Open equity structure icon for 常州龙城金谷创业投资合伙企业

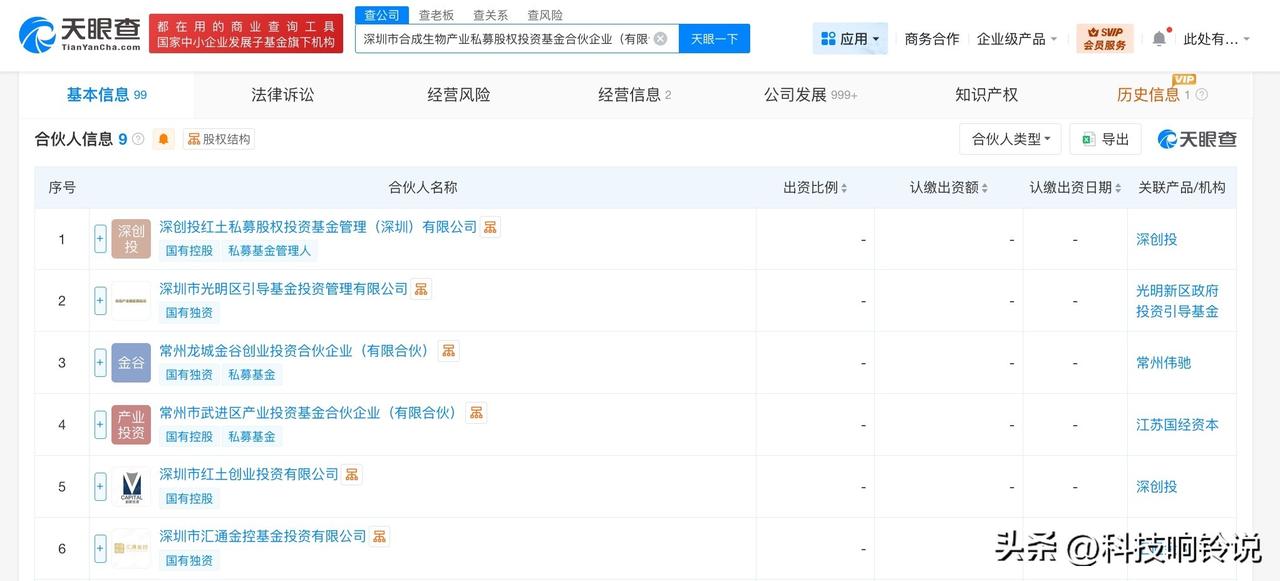pos(448,351)
